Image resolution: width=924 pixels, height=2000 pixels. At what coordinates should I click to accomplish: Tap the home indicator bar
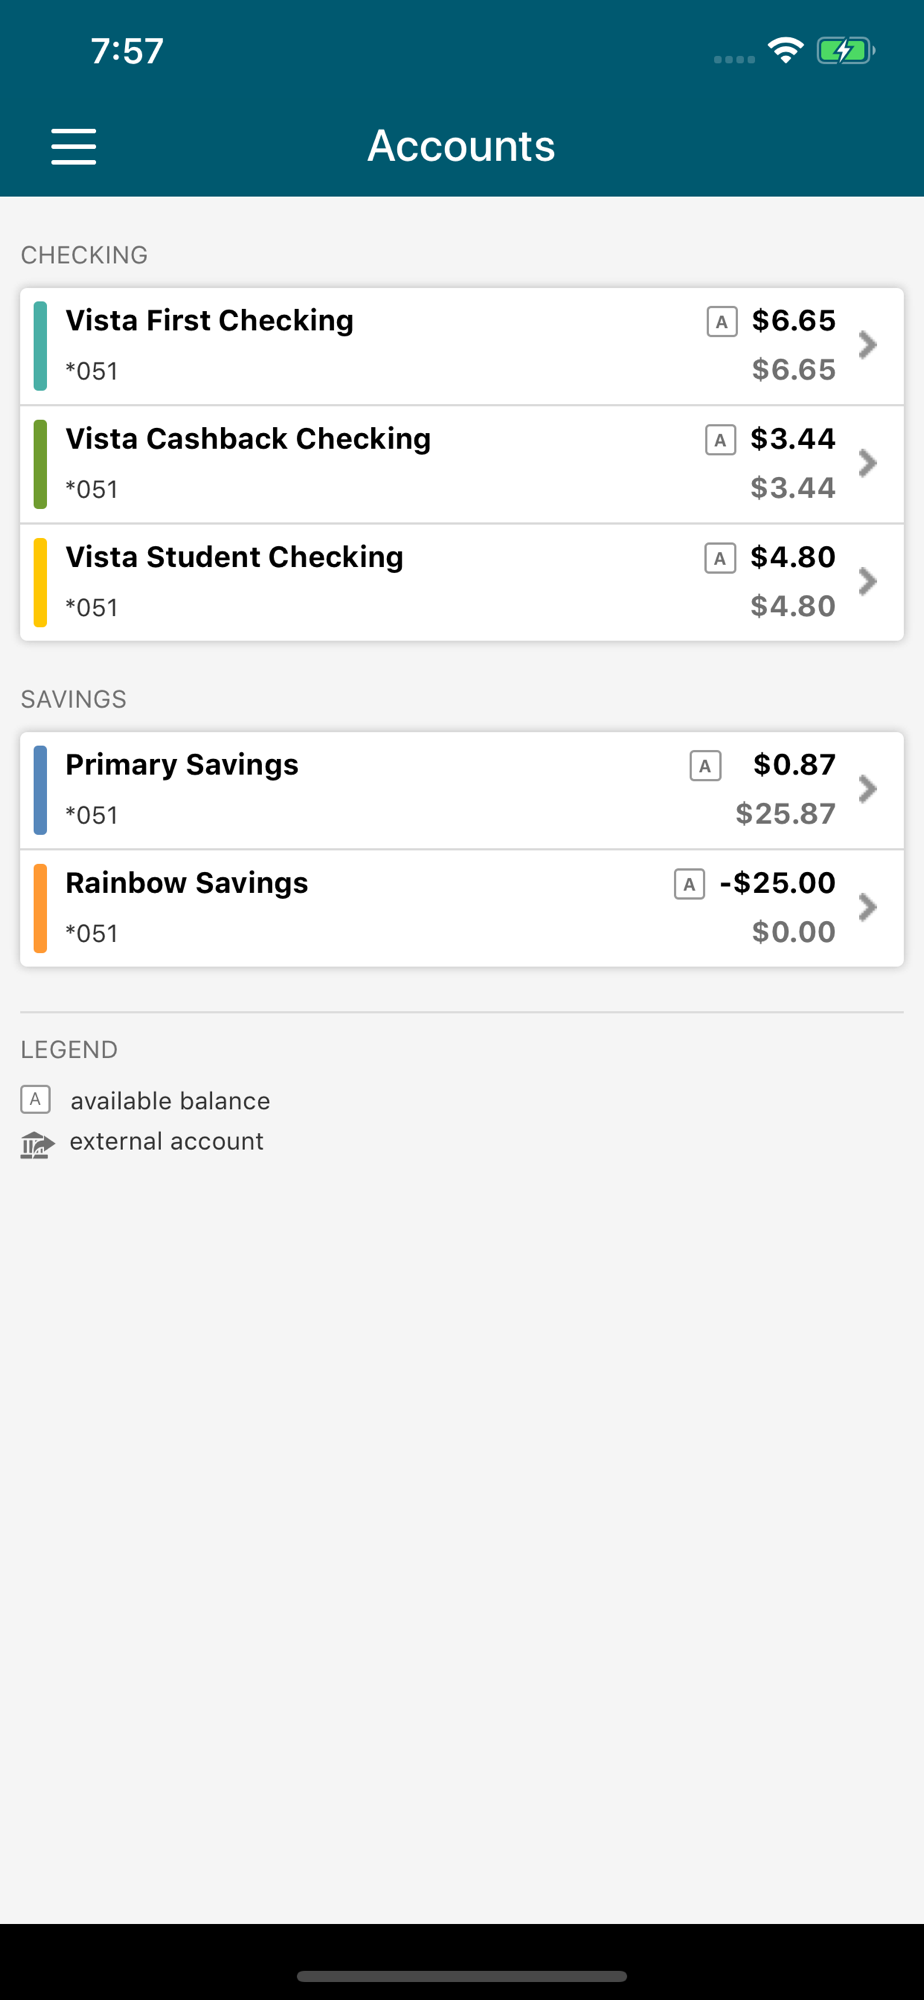(462, 1976)
